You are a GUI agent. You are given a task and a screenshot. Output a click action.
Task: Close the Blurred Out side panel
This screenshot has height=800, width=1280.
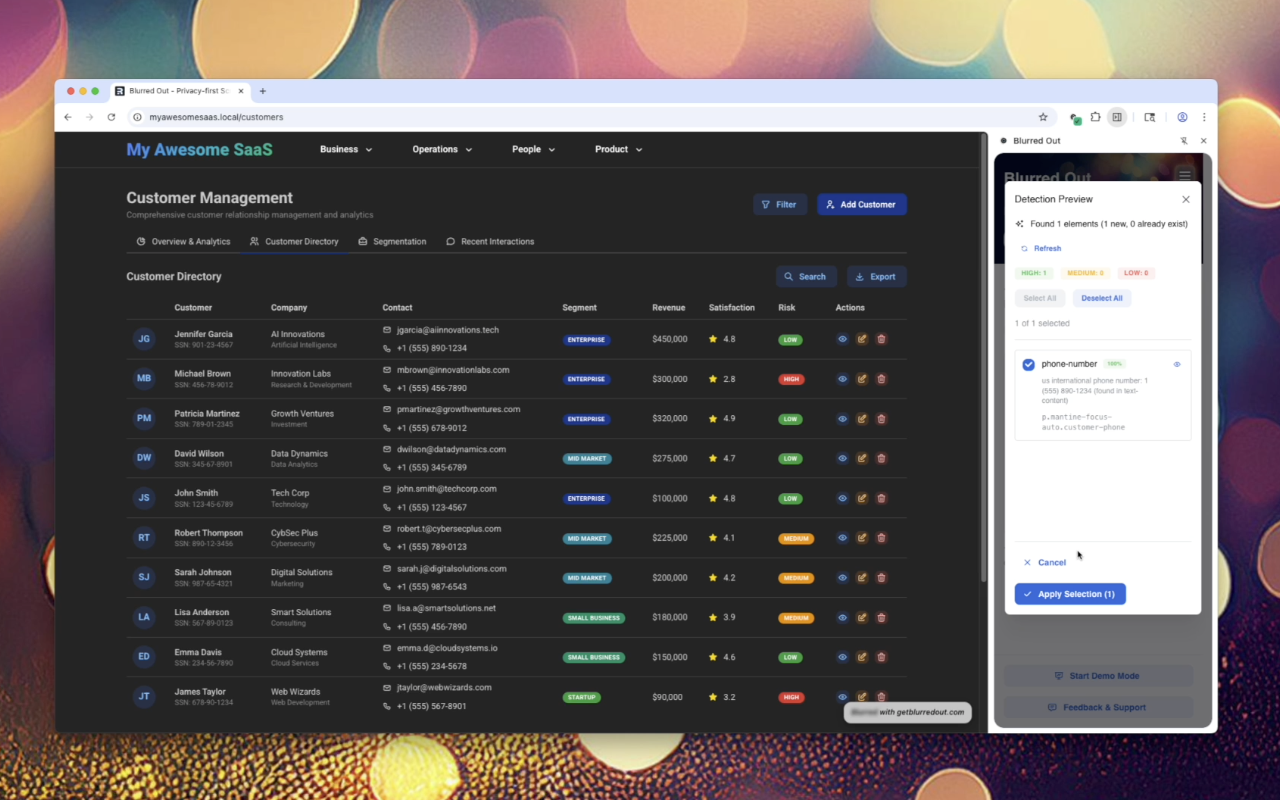[x=1203, y=141]
